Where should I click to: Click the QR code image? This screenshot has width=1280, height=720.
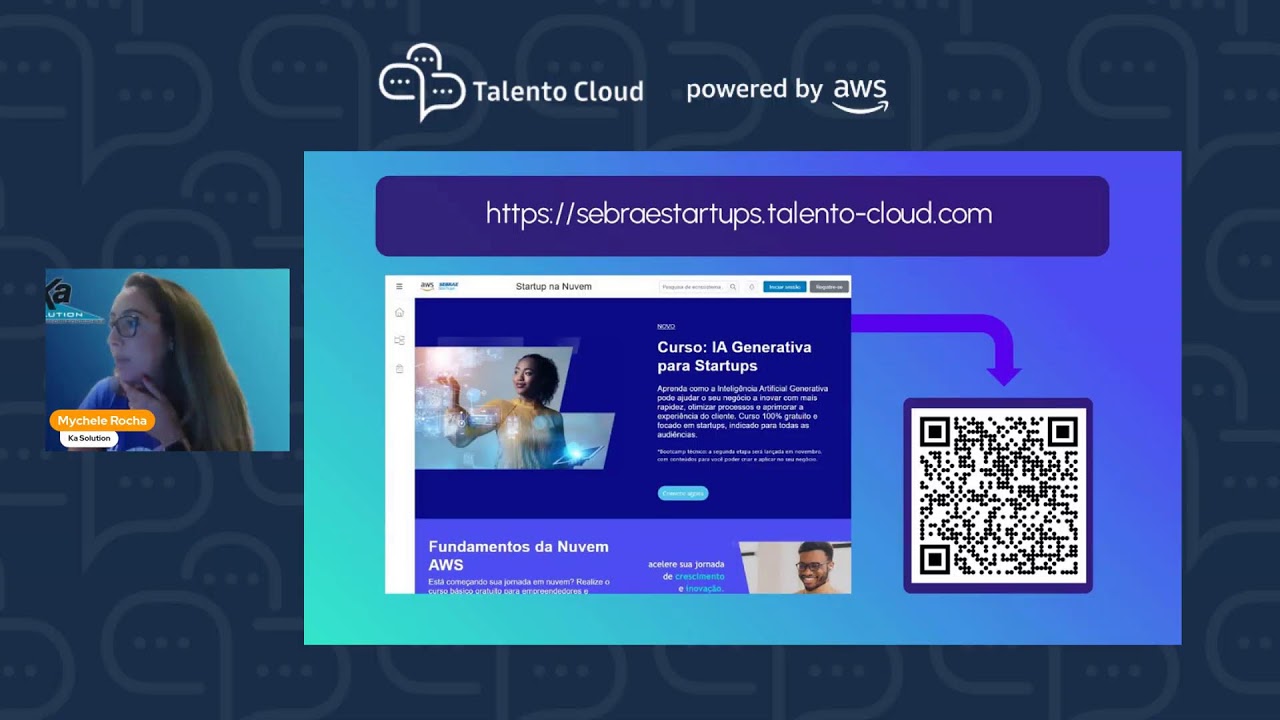point(998,496)
